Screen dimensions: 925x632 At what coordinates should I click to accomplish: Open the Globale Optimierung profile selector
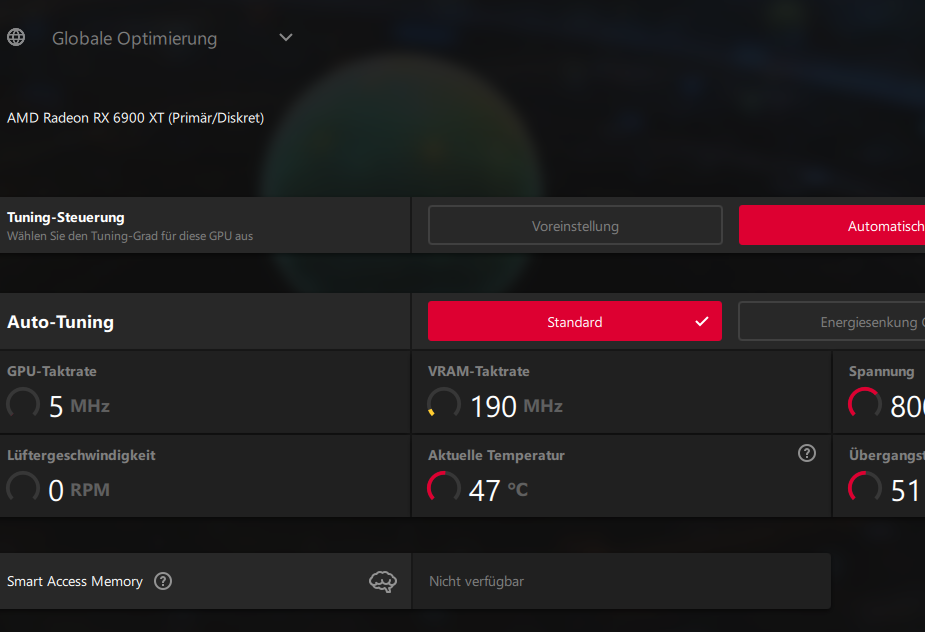click(x=150, y=38)
